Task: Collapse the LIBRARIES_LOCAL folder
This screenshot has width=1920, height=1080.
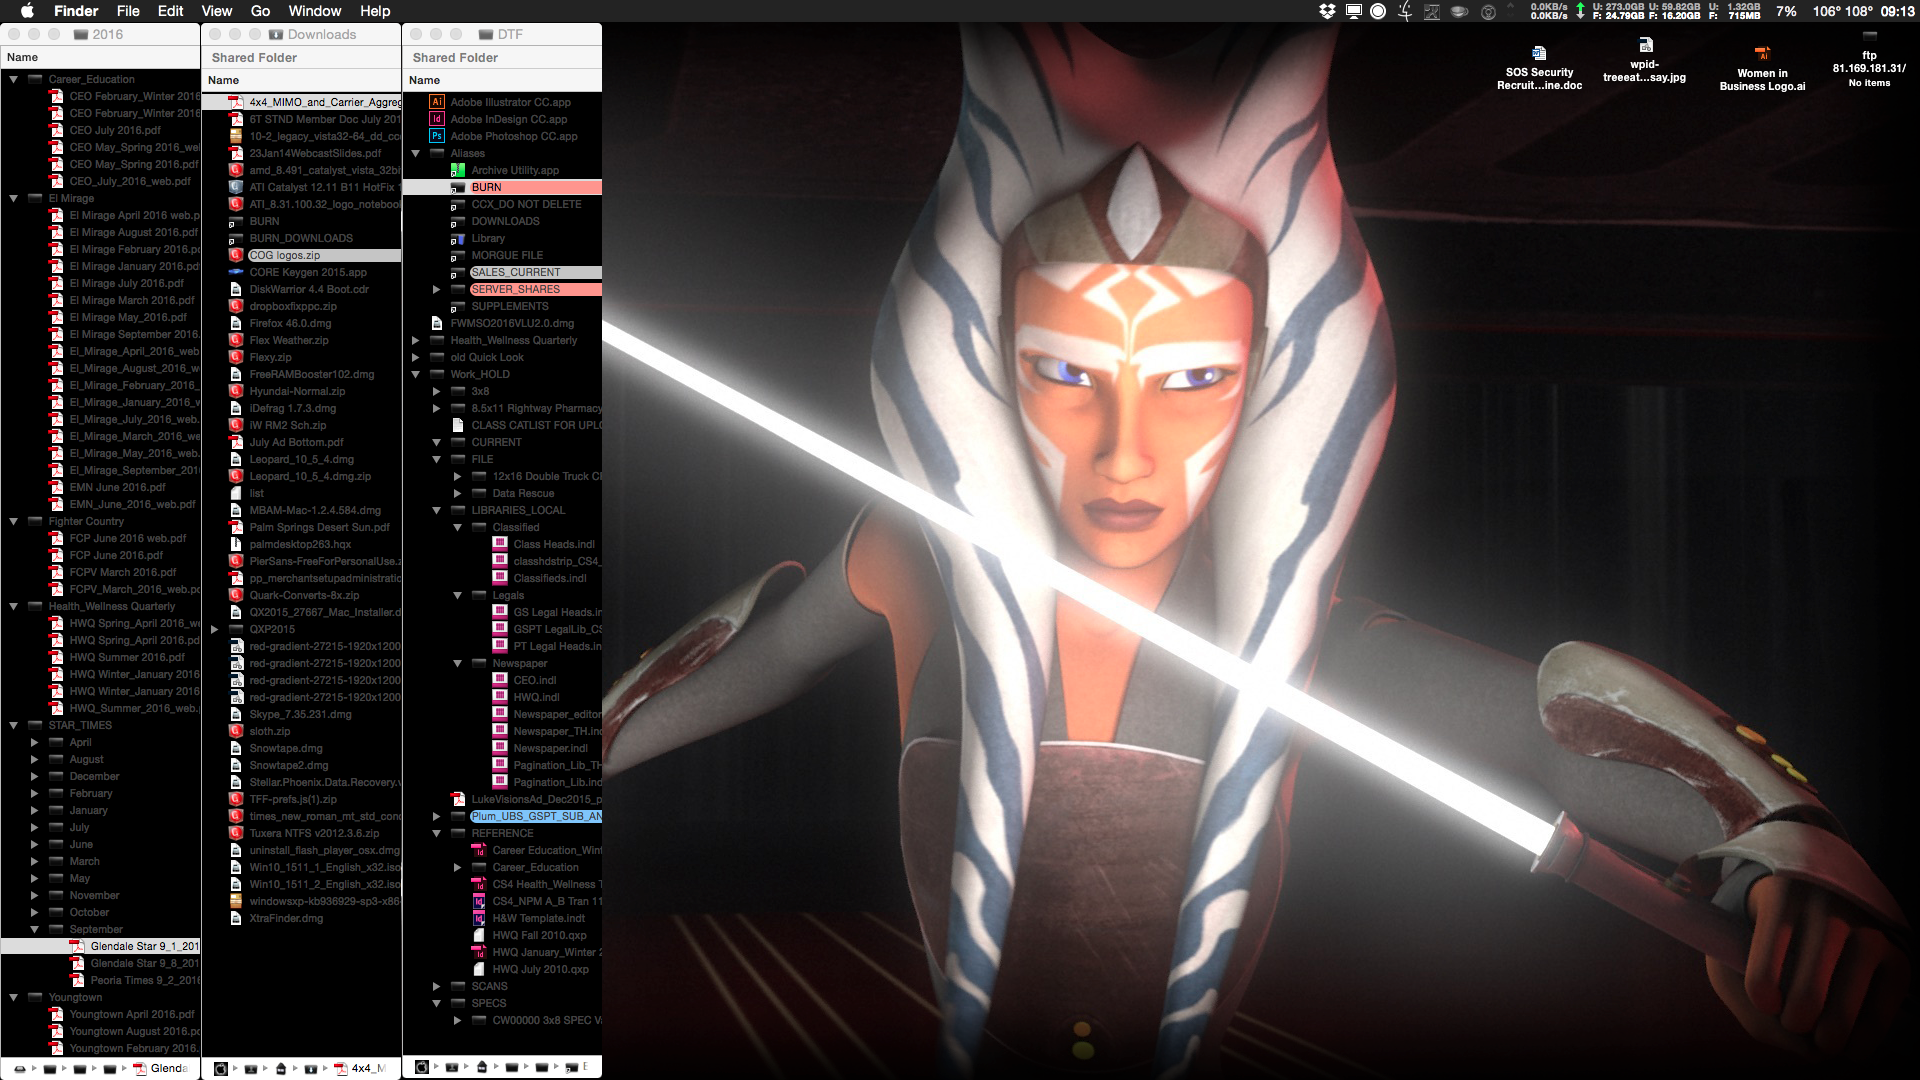Action: (x=436, y=510)
